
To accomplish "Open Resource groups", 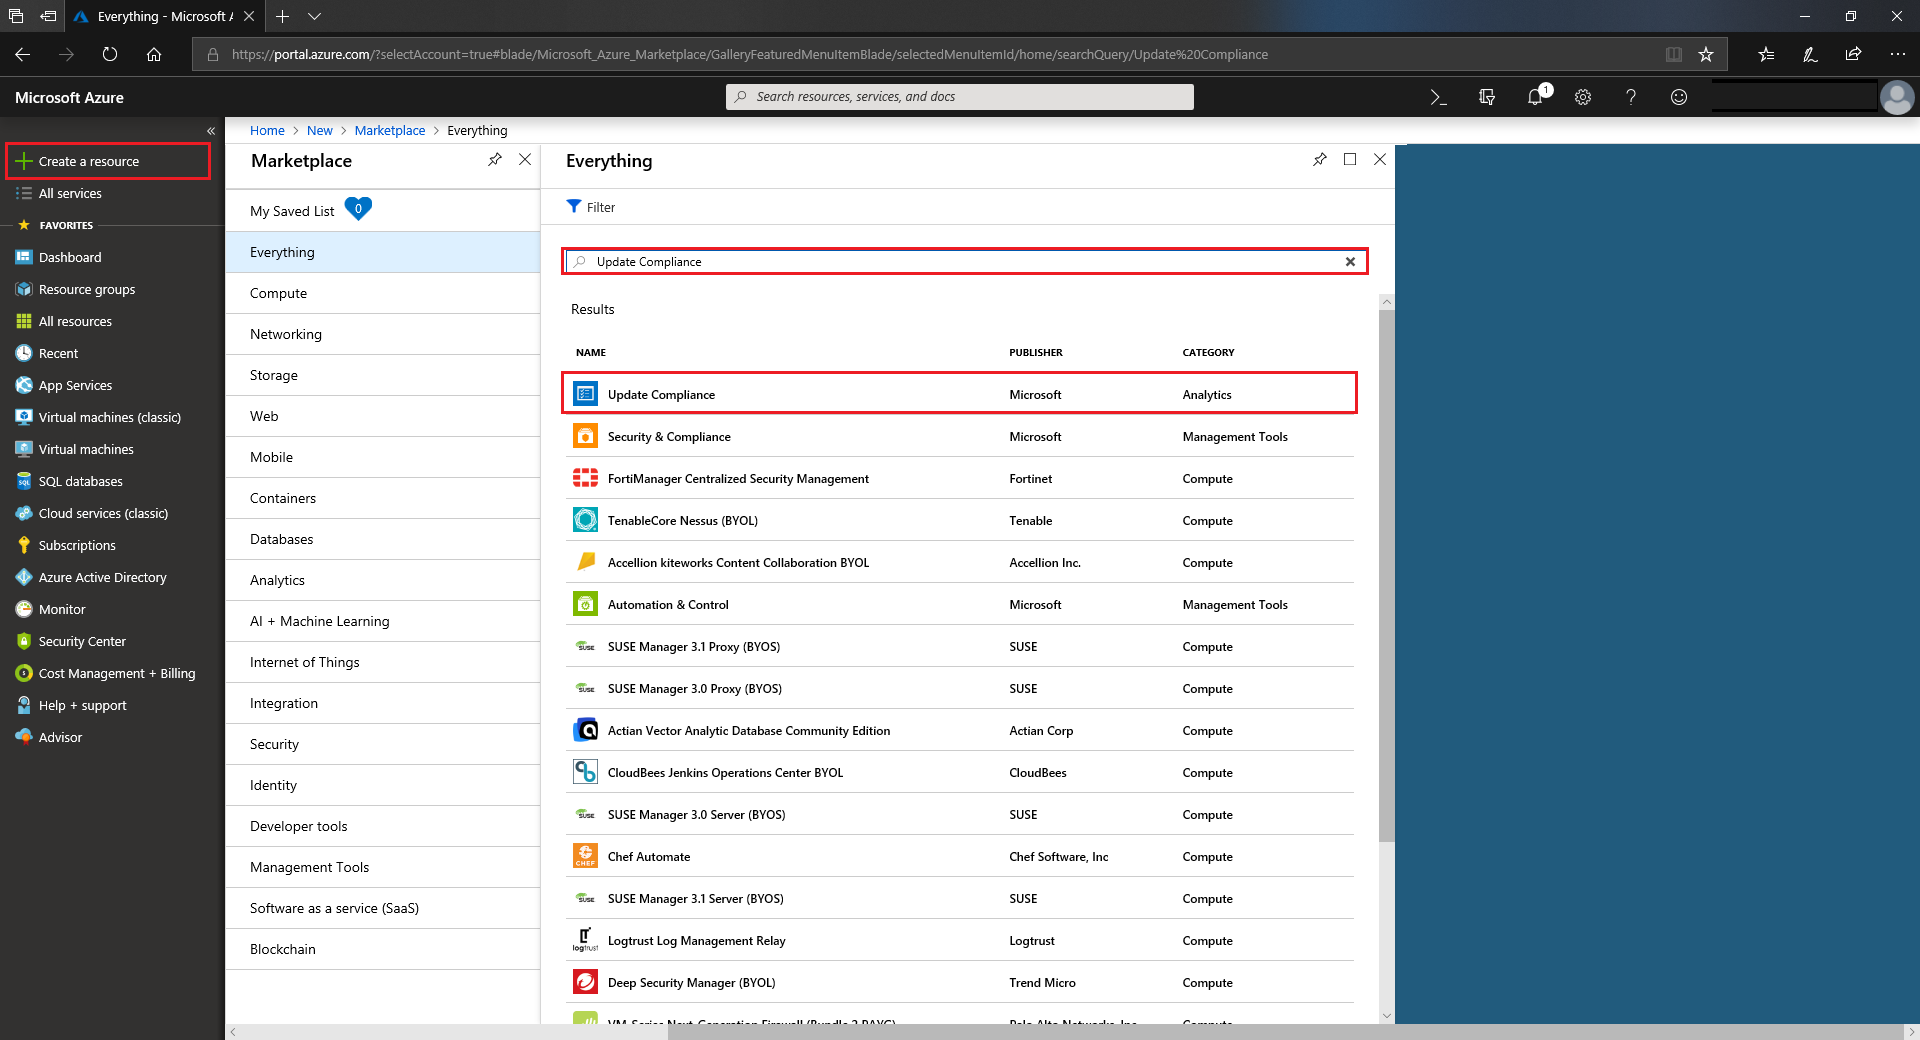I will 87,289.
